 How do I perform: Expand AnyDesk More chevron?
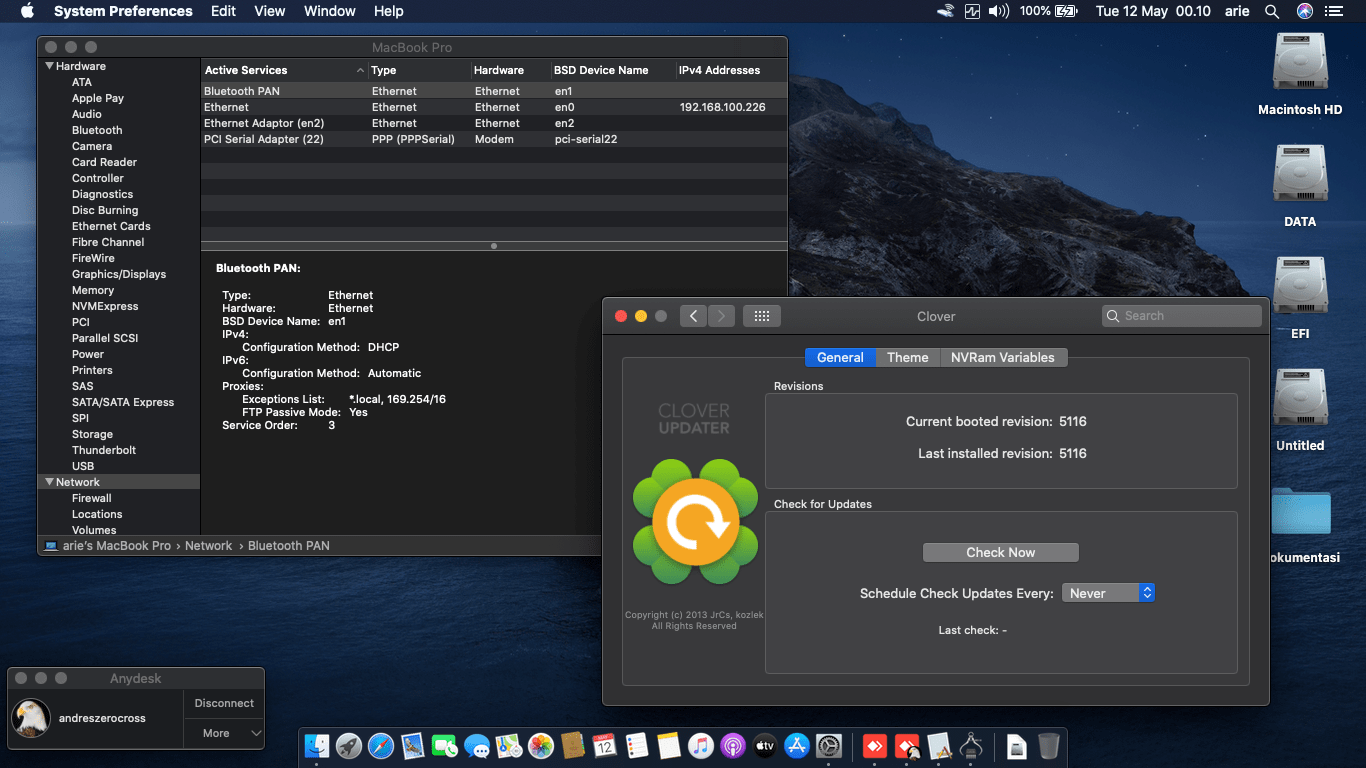(256, 733)
